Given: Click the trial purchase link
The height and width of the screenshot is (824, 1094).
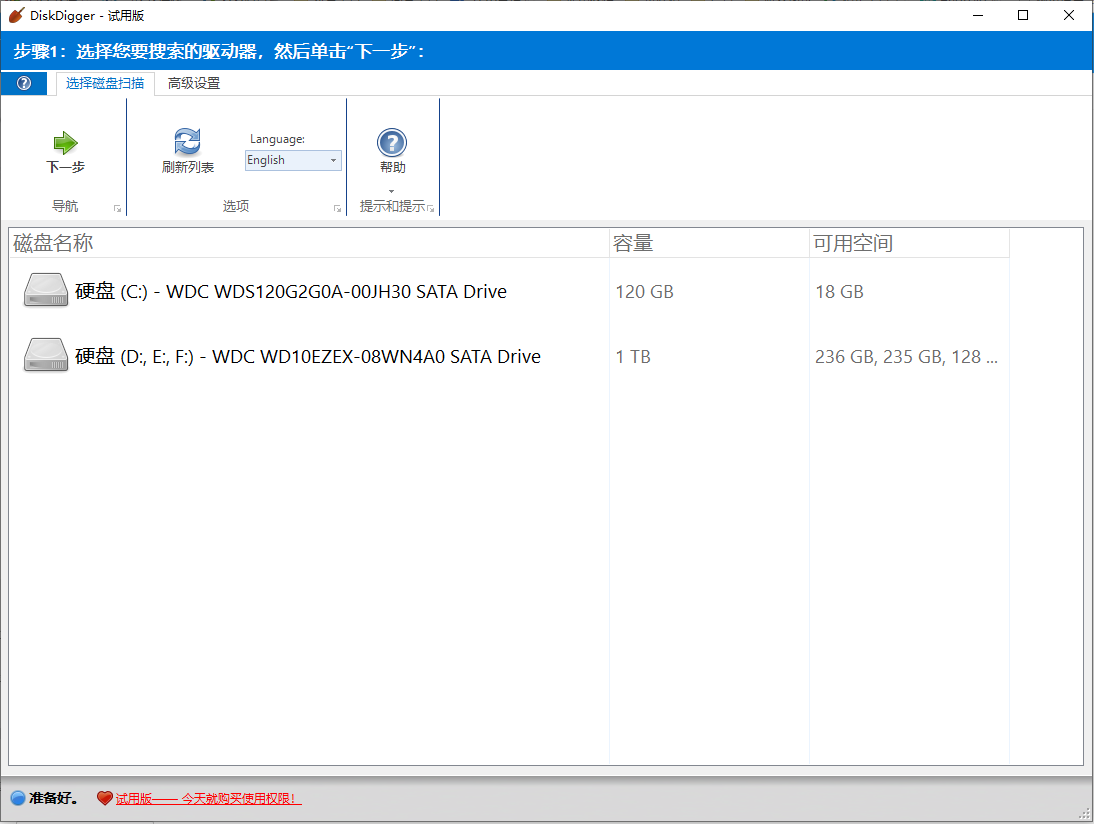Looking at the screenshot, I should (207, 798).
